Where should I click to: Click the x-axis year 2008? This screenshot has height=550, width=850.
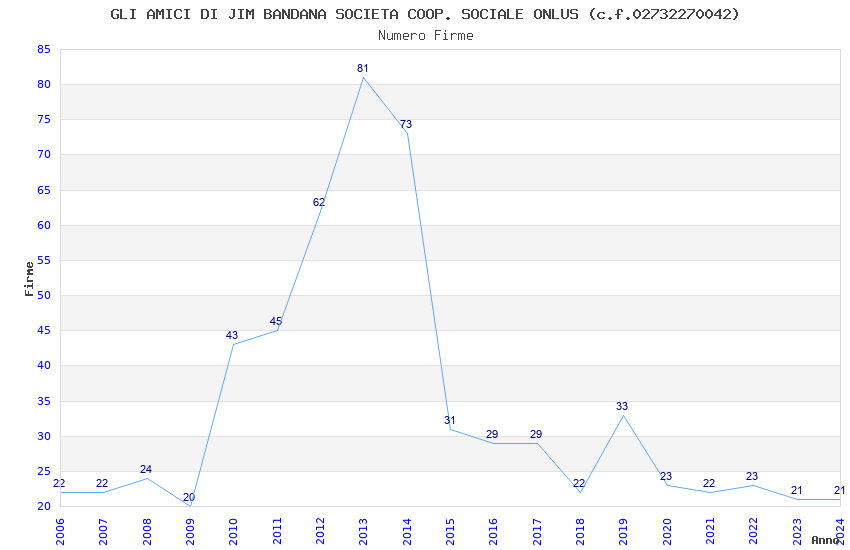[146, 531]
